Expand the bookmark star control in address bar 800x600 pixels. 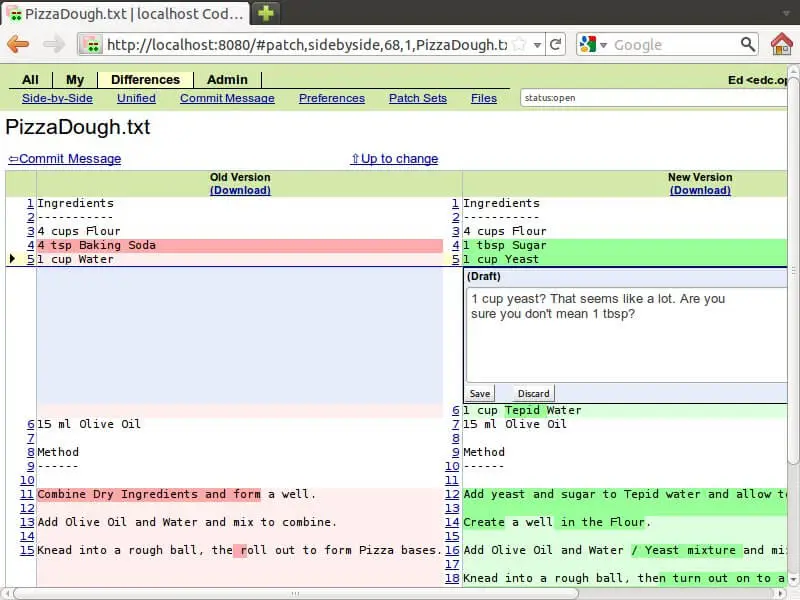(521, 44)
